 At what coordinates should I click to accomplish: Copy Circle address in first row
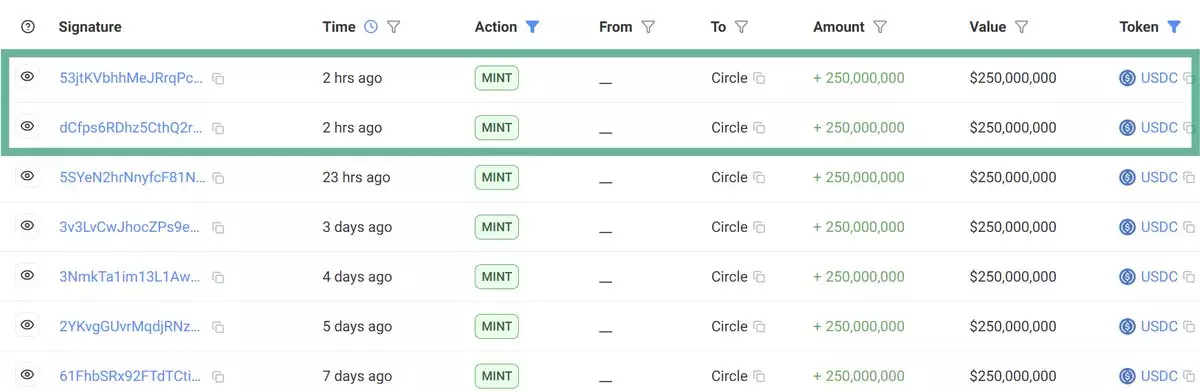[759, 78]
